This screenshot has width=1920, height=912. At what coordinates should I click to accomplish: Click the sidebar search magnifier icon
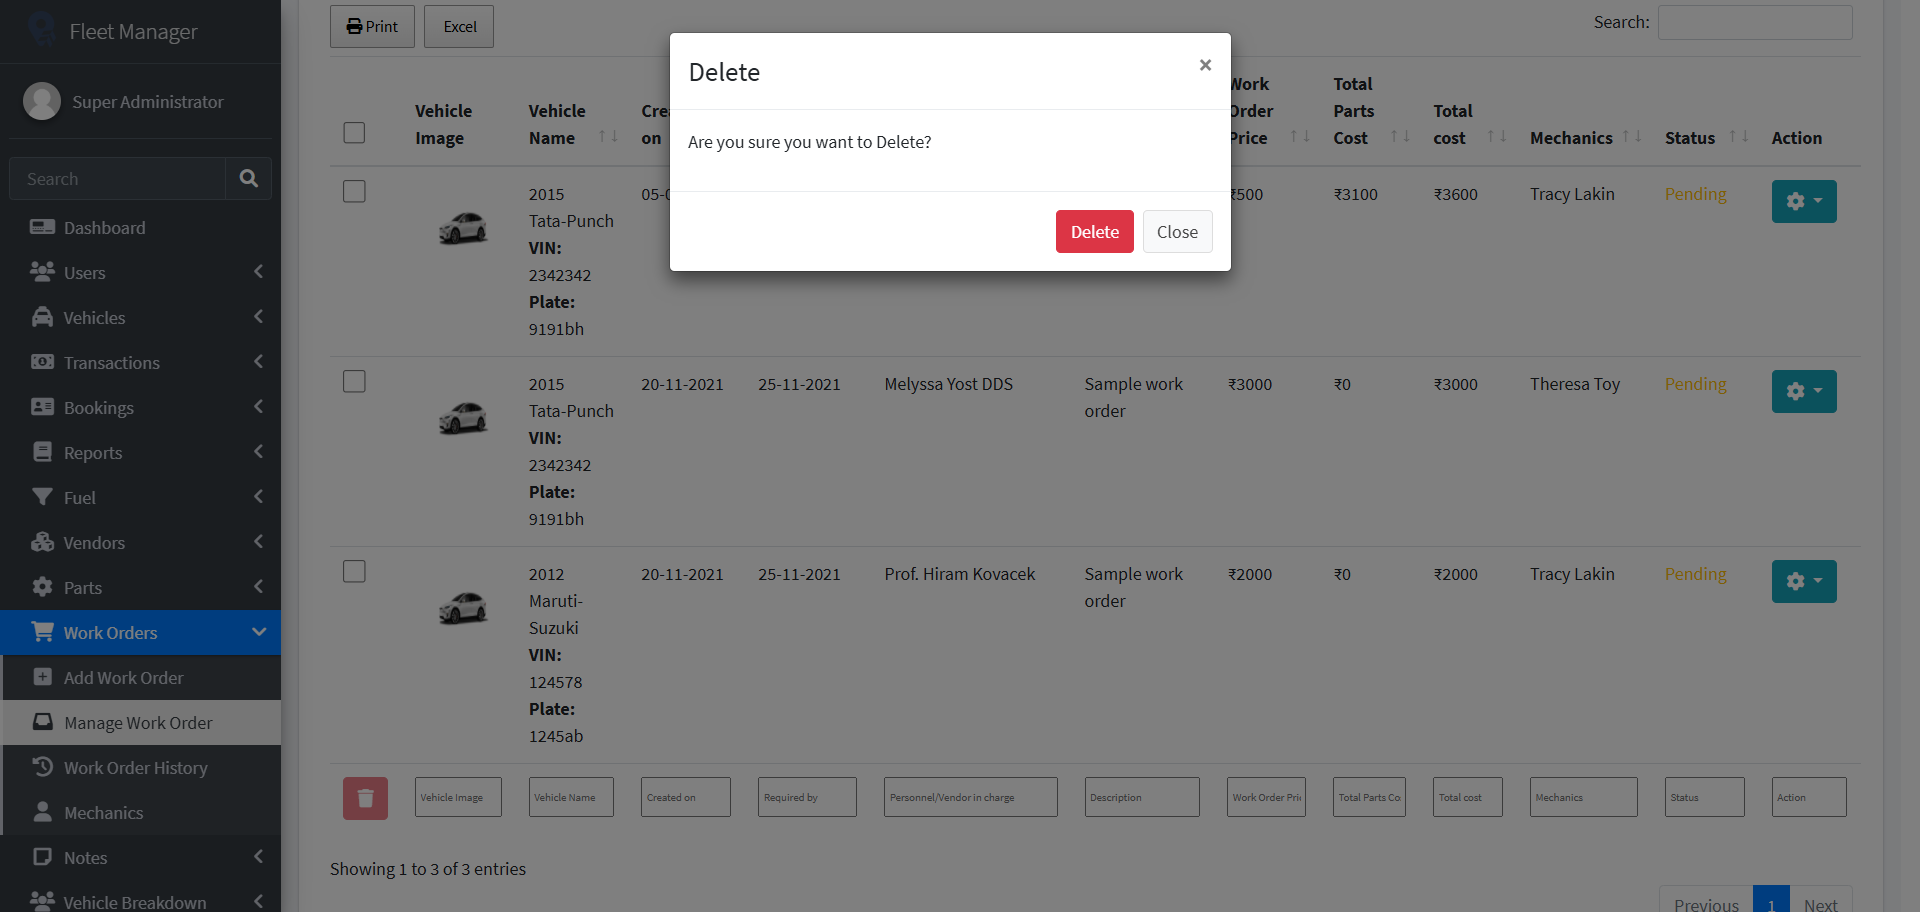248,178
